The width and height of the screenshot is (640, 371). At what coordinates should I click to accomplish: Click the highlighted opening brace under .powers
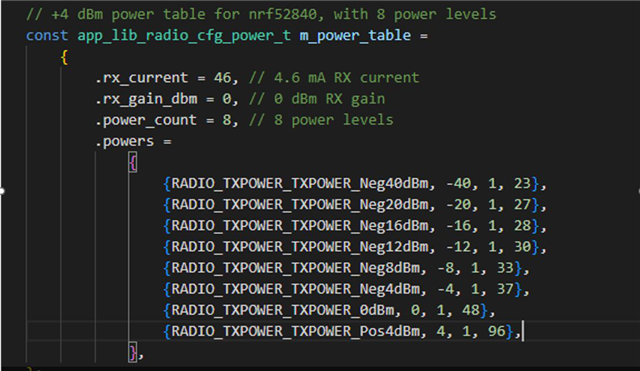tap(133, 163)
